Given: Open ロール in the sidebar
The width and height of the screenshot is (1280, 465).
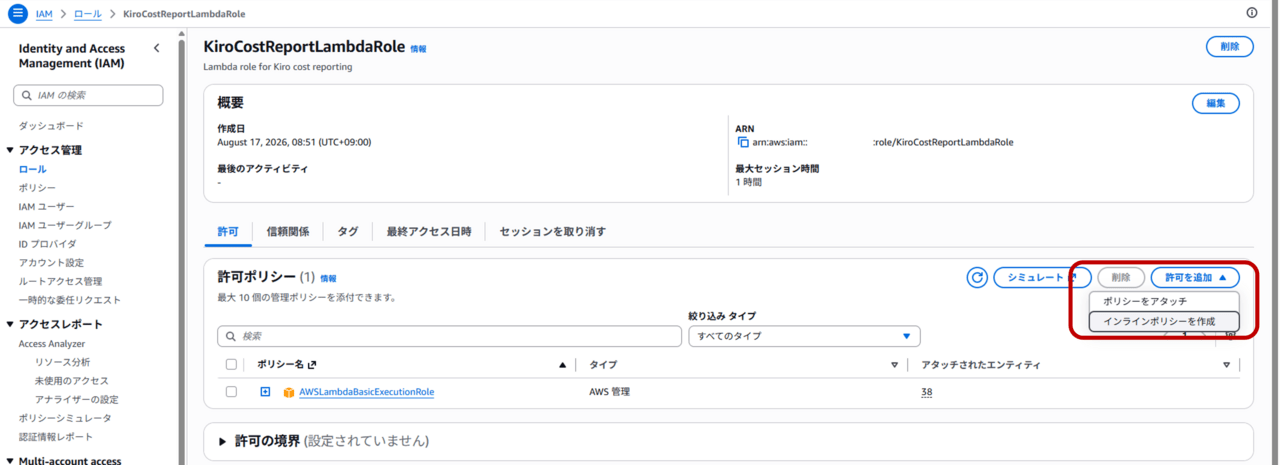Looking at the screenshot, I should [32, 169].
